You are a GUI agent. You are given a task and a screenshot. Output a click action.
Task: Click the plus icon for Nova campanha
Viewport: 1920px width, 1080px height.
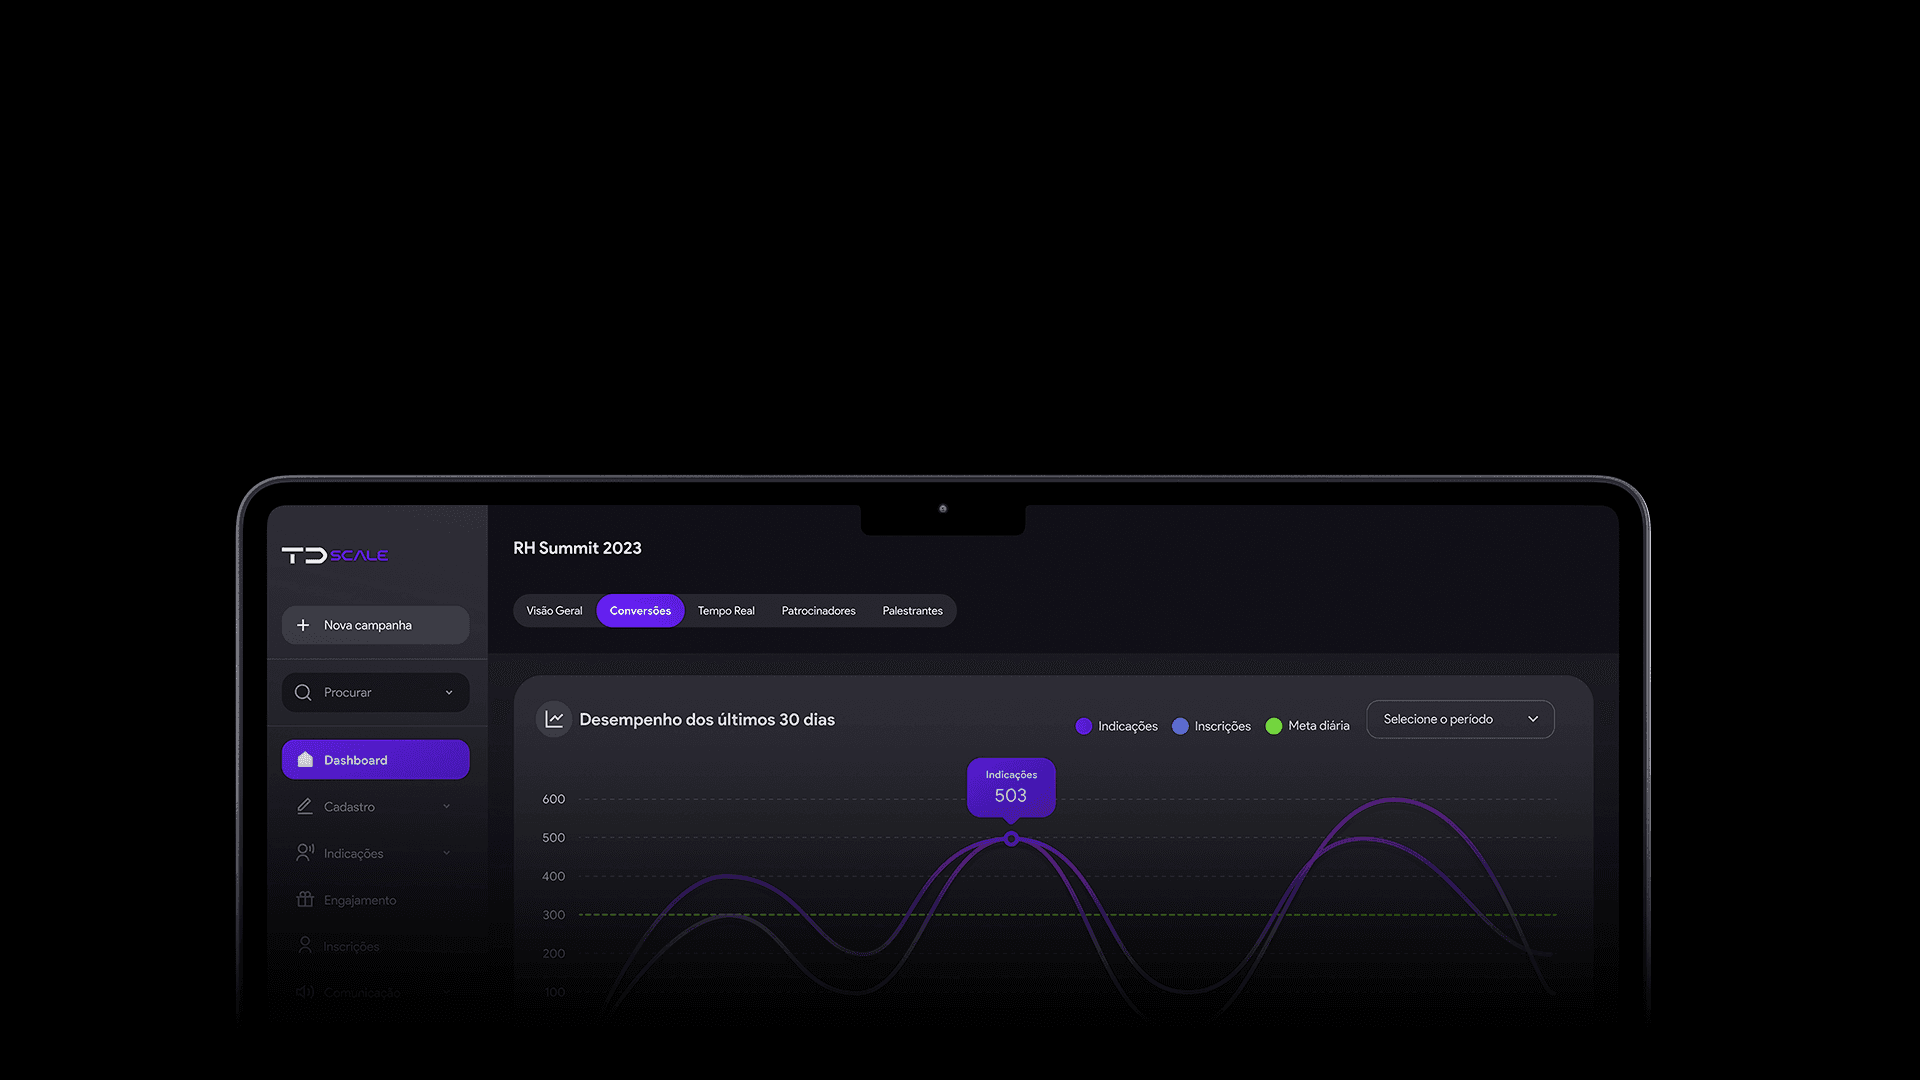point(303,625)
